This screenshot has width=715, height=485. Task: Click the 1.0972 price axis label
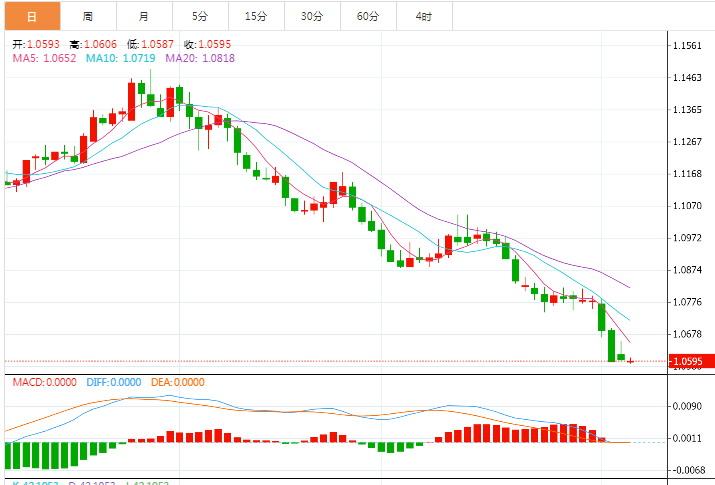coord(688,238)
